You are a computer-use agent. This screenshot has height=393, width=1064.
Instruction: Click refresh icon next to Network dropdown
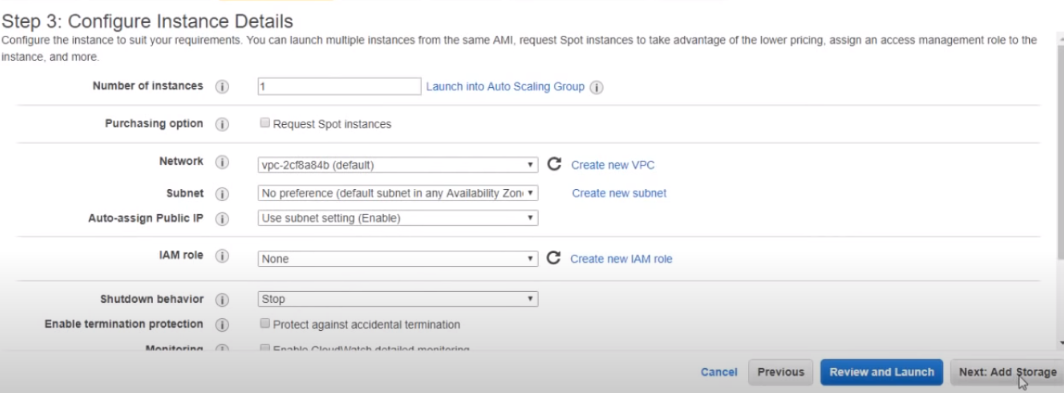(x=554, y=164)
